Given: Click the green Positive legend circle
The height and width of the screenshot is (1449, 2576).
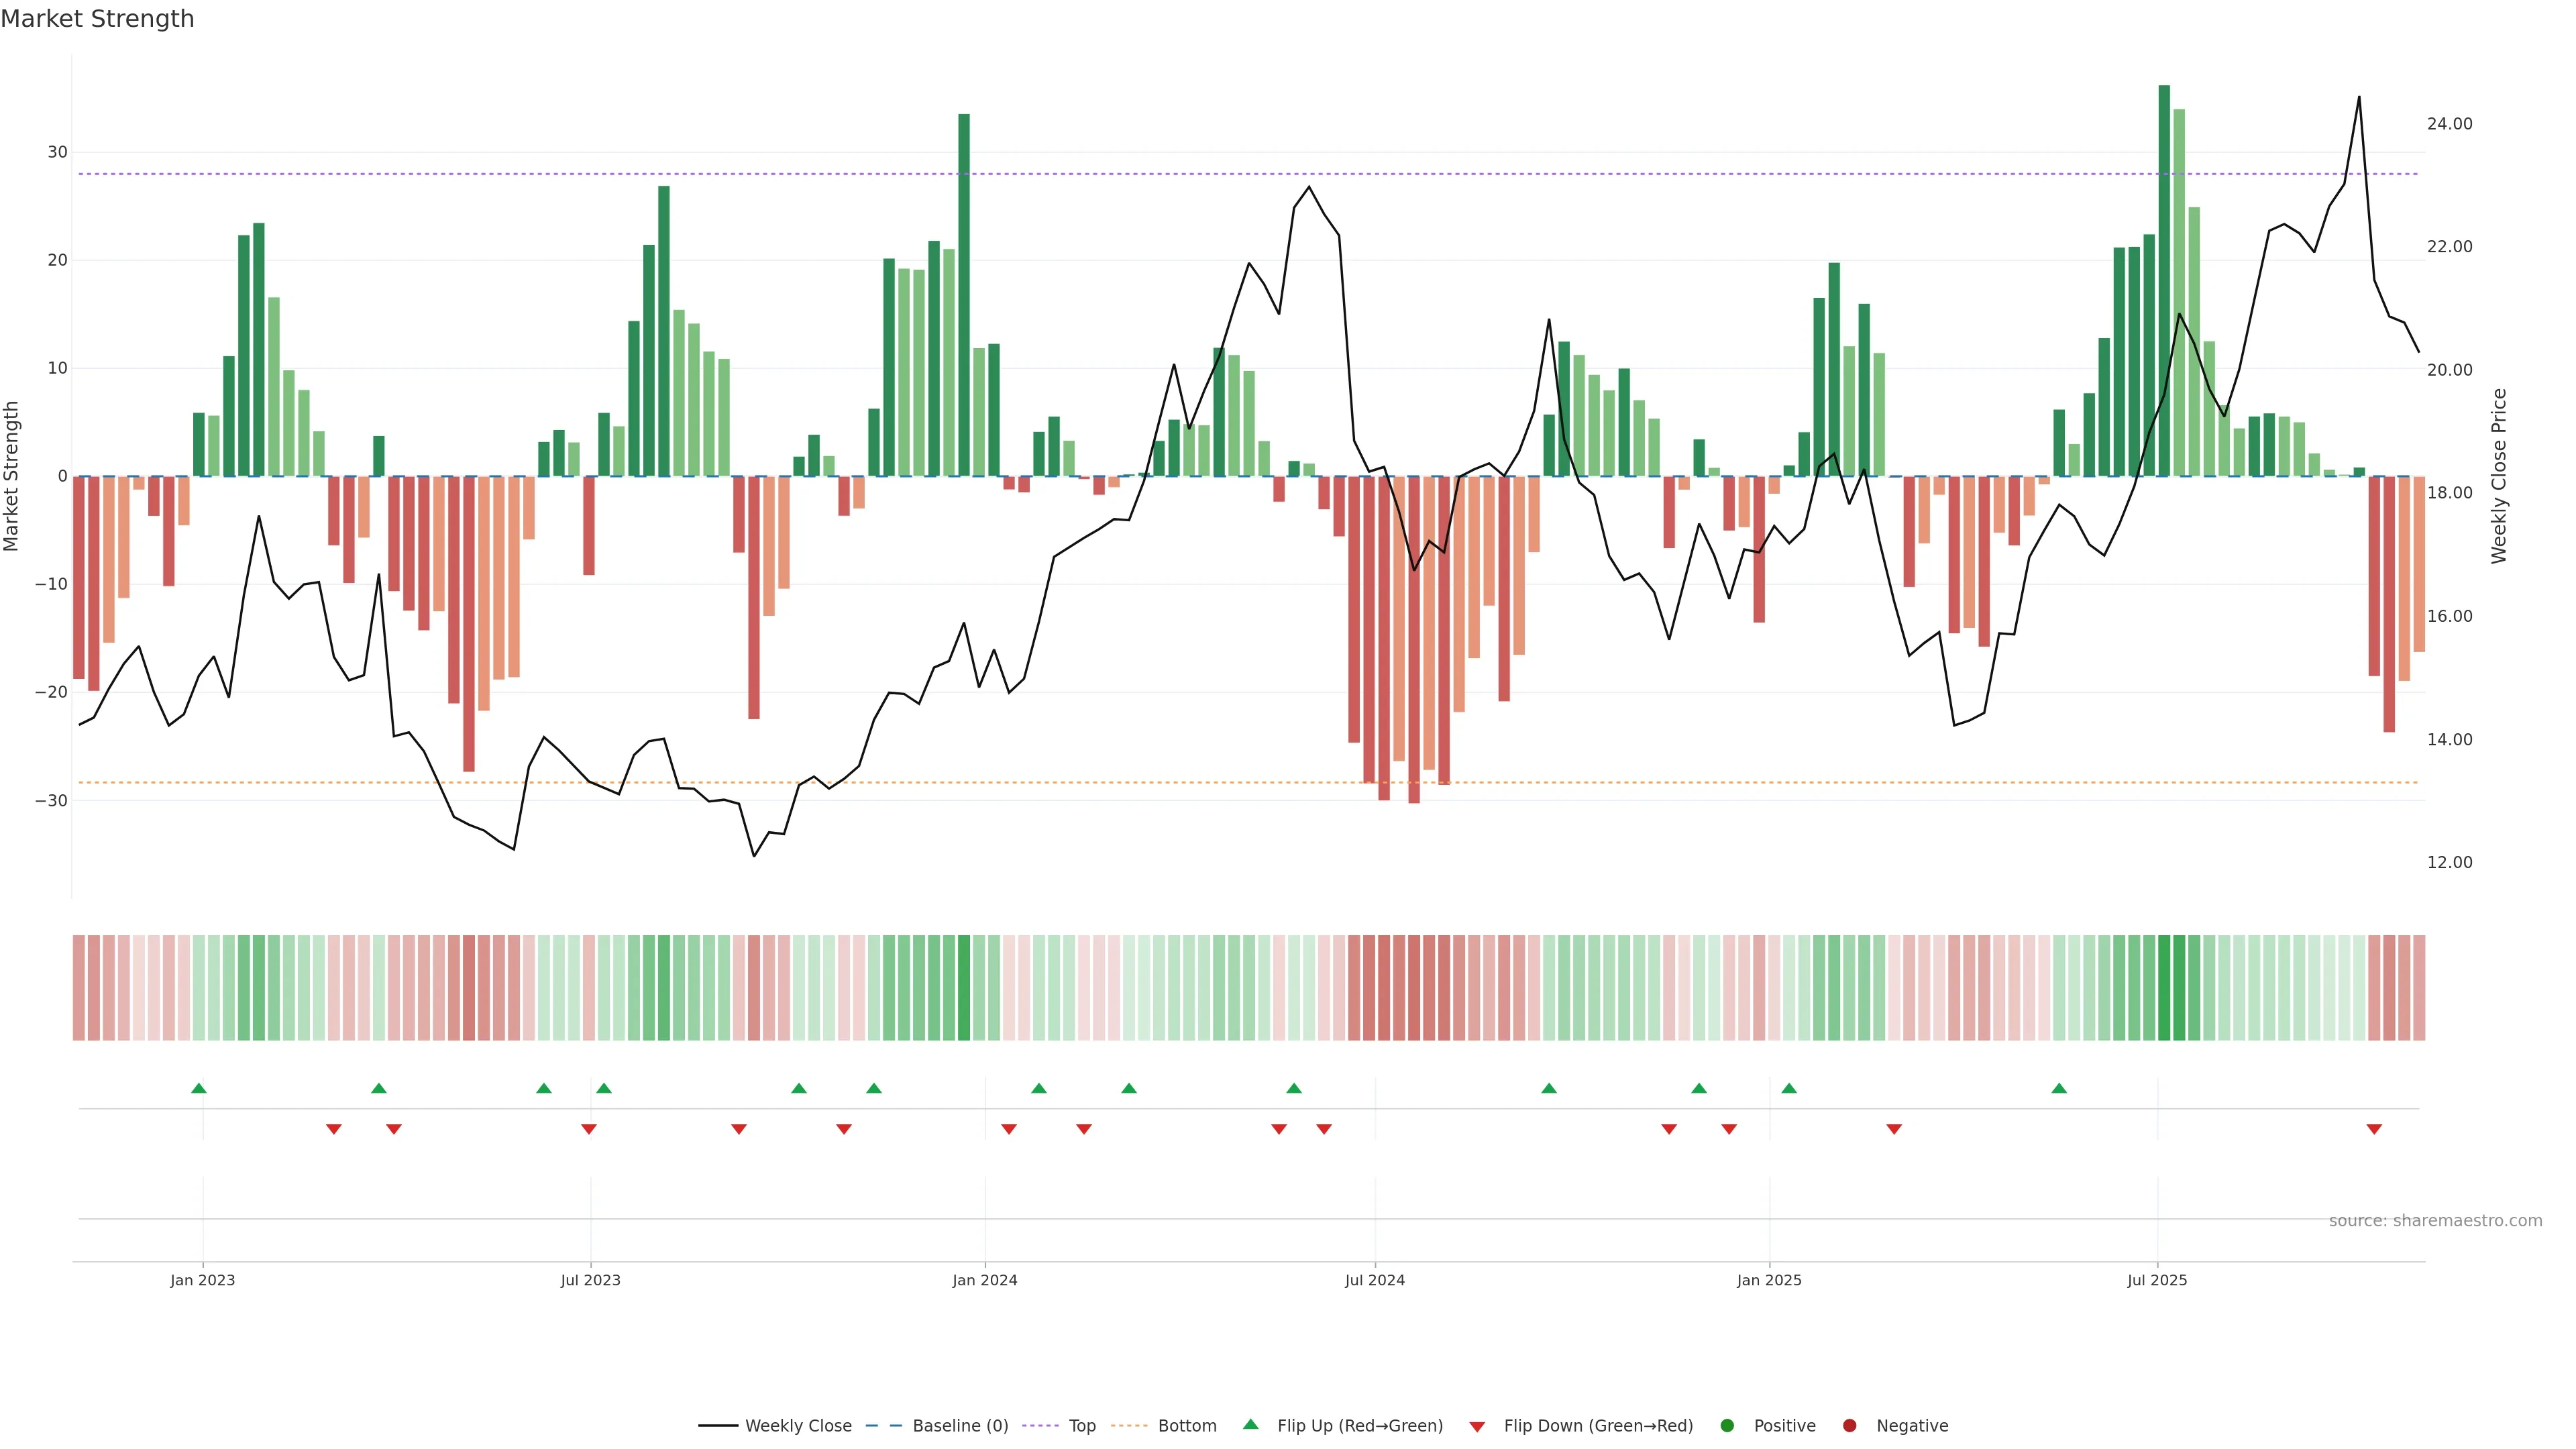Looking at the screenshot, I should 1726,1426.
